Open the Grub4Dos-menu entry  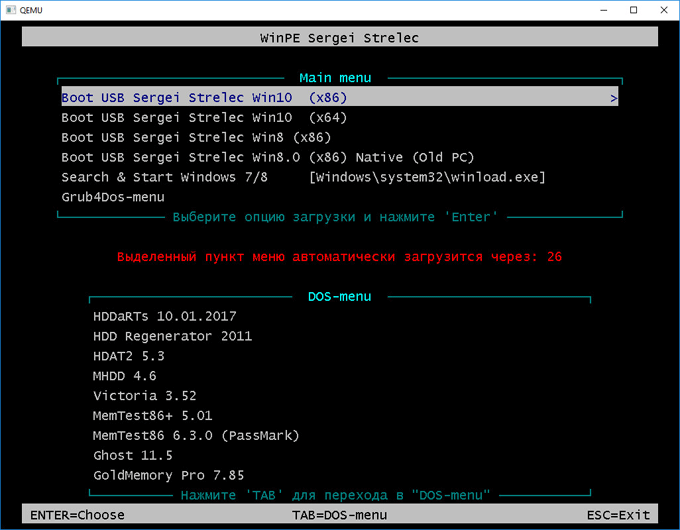tap(113, 197)
